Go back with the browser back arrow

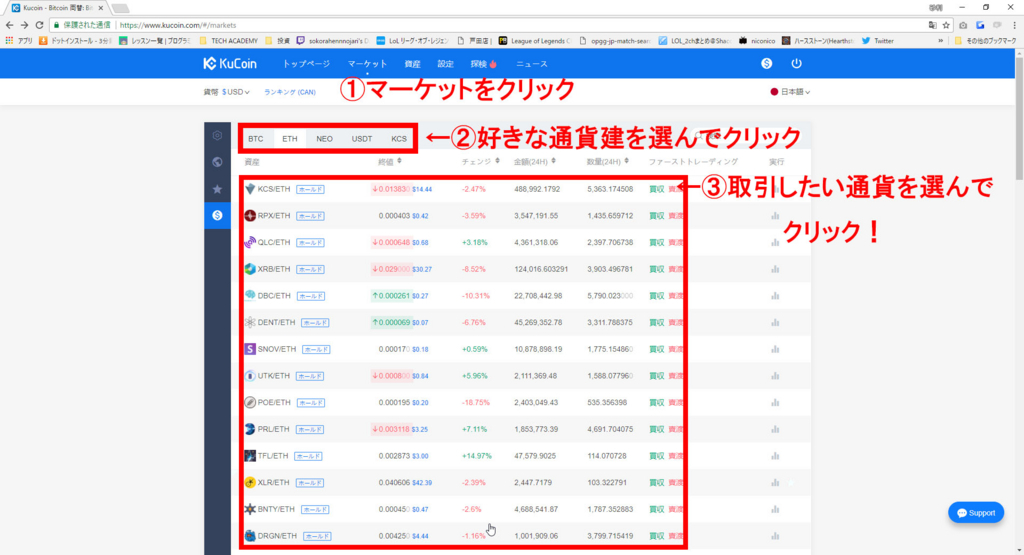(9, 25)
